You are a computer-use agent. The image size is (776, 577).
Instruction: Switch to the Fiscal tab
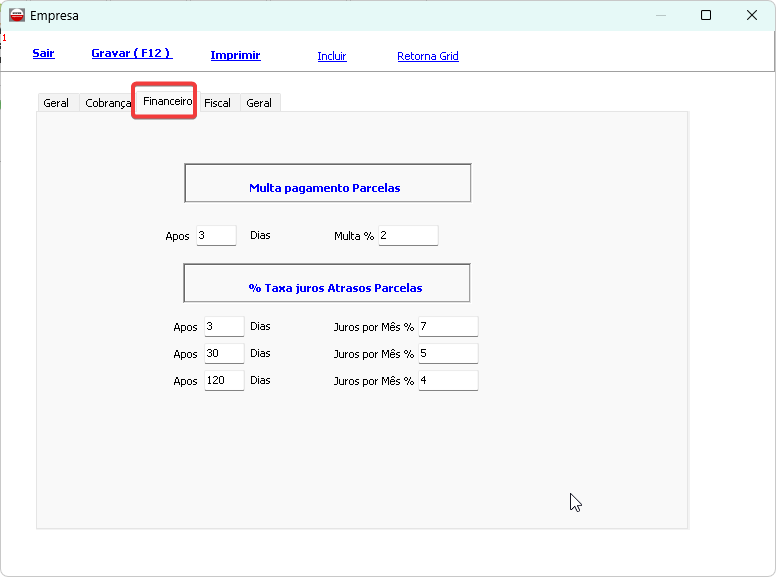click(217, 103)
